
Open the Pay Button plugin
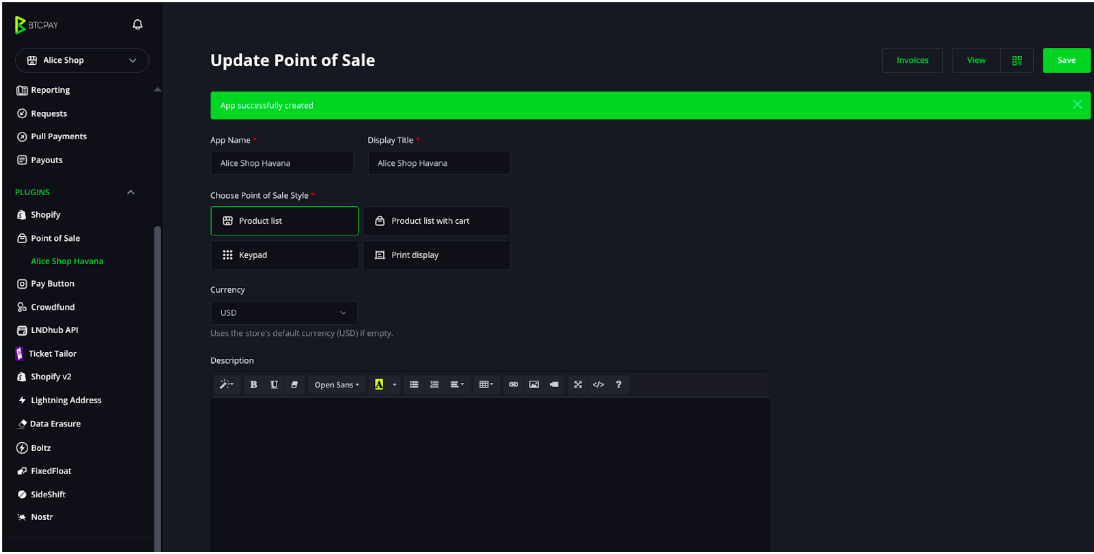click(45, 284)
